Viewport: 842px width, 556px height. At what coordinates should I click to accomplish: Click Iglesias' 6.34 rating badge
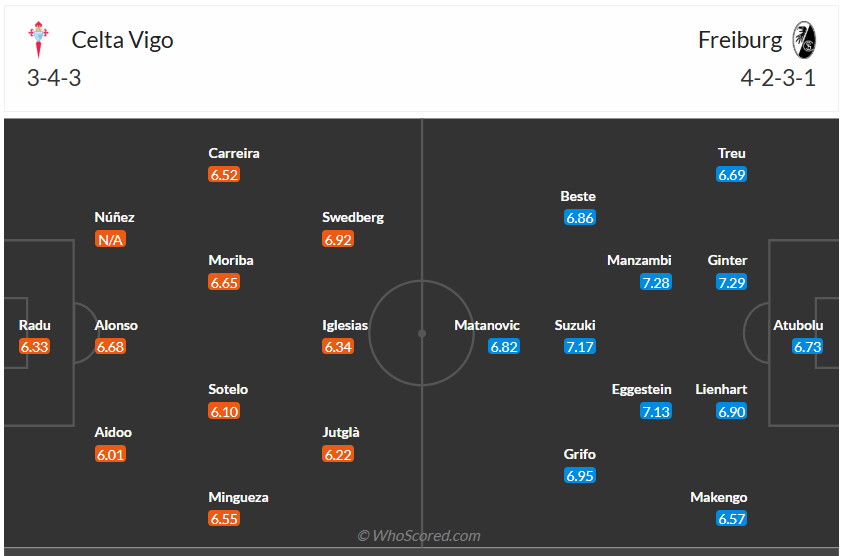click(x=338, y=347)
